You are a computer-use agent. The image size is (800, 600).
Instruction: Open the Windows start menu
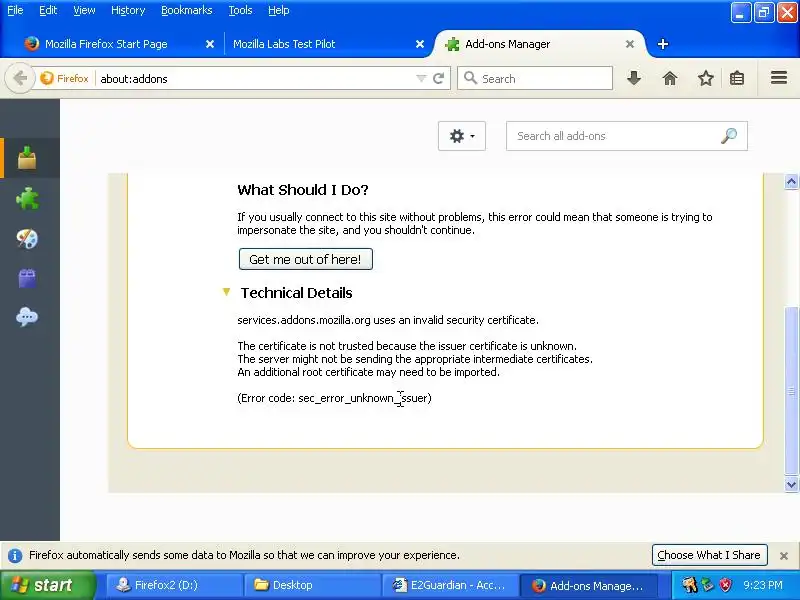click(47, 585)
